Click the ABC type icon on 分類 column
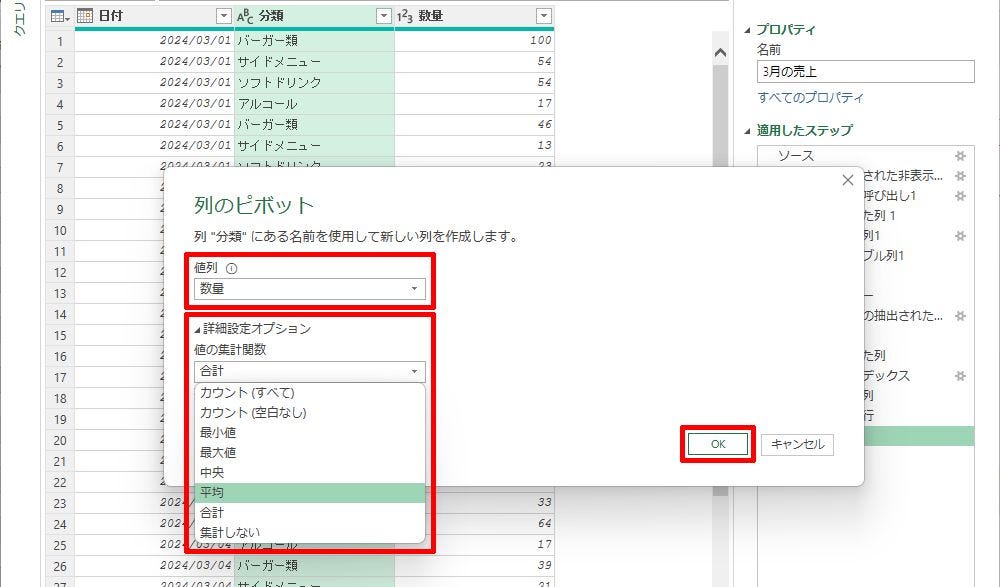1000x587 pixels. 245,16
